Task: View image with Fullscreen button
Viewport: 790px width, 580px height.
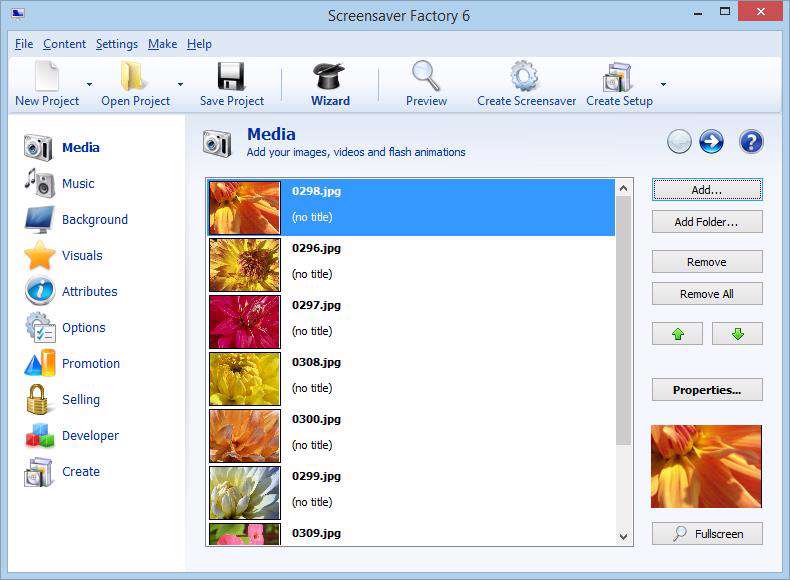Action: [x=707, y=534]
